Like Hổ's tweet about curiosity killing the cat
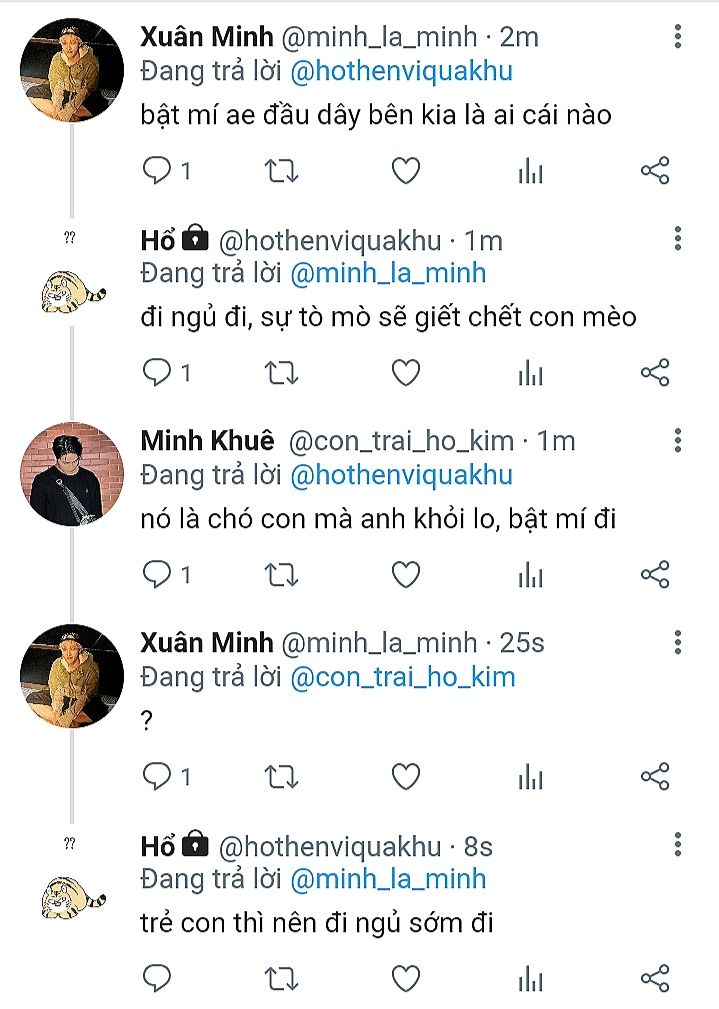Image resolution: width=719 pixels, height=1009 pixels. [x=405, y=373]
